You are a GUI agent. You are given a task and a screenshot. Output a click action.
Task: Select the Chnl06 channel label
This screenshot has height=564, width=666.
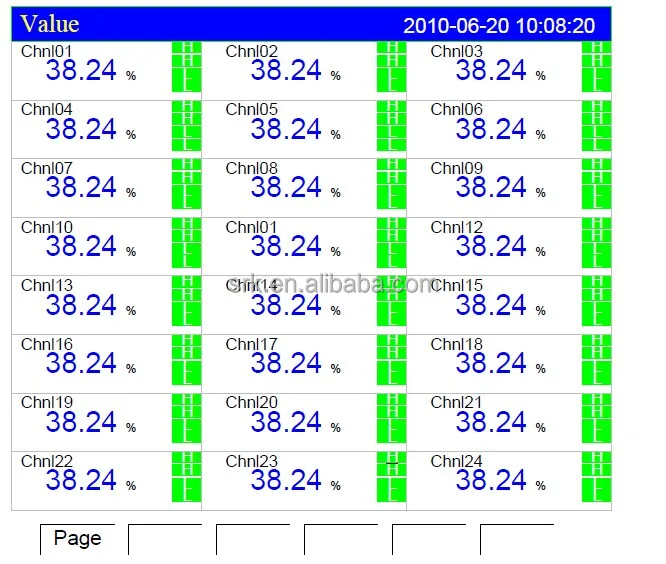457,110
